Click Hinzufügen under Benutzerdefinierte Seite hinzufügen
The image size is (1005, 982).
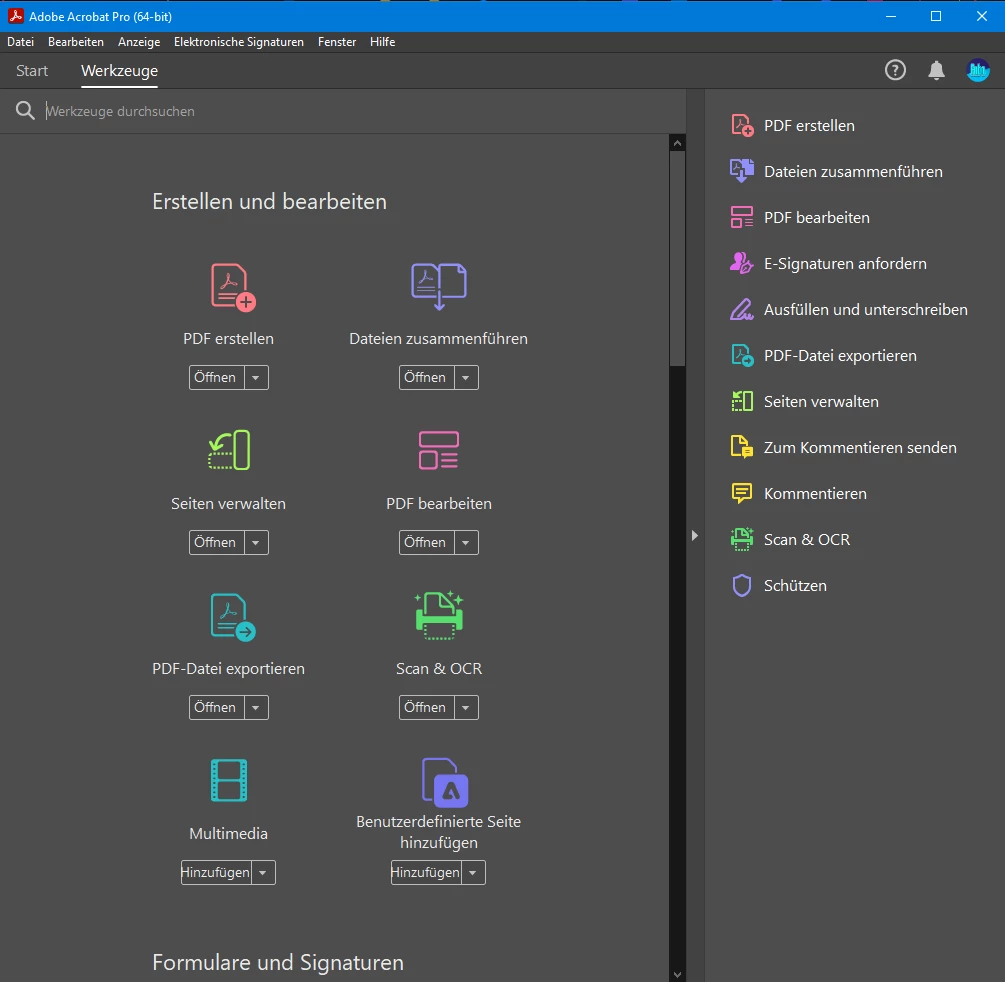pyautogui.click(x=426, y=872)
